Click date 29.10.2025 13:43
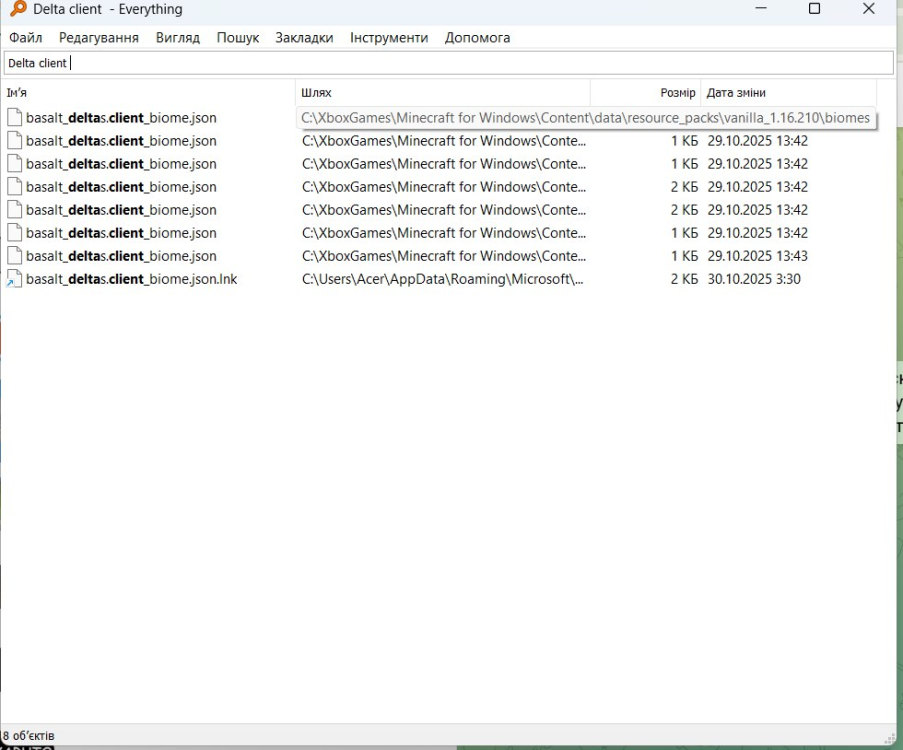 [757, 256]
